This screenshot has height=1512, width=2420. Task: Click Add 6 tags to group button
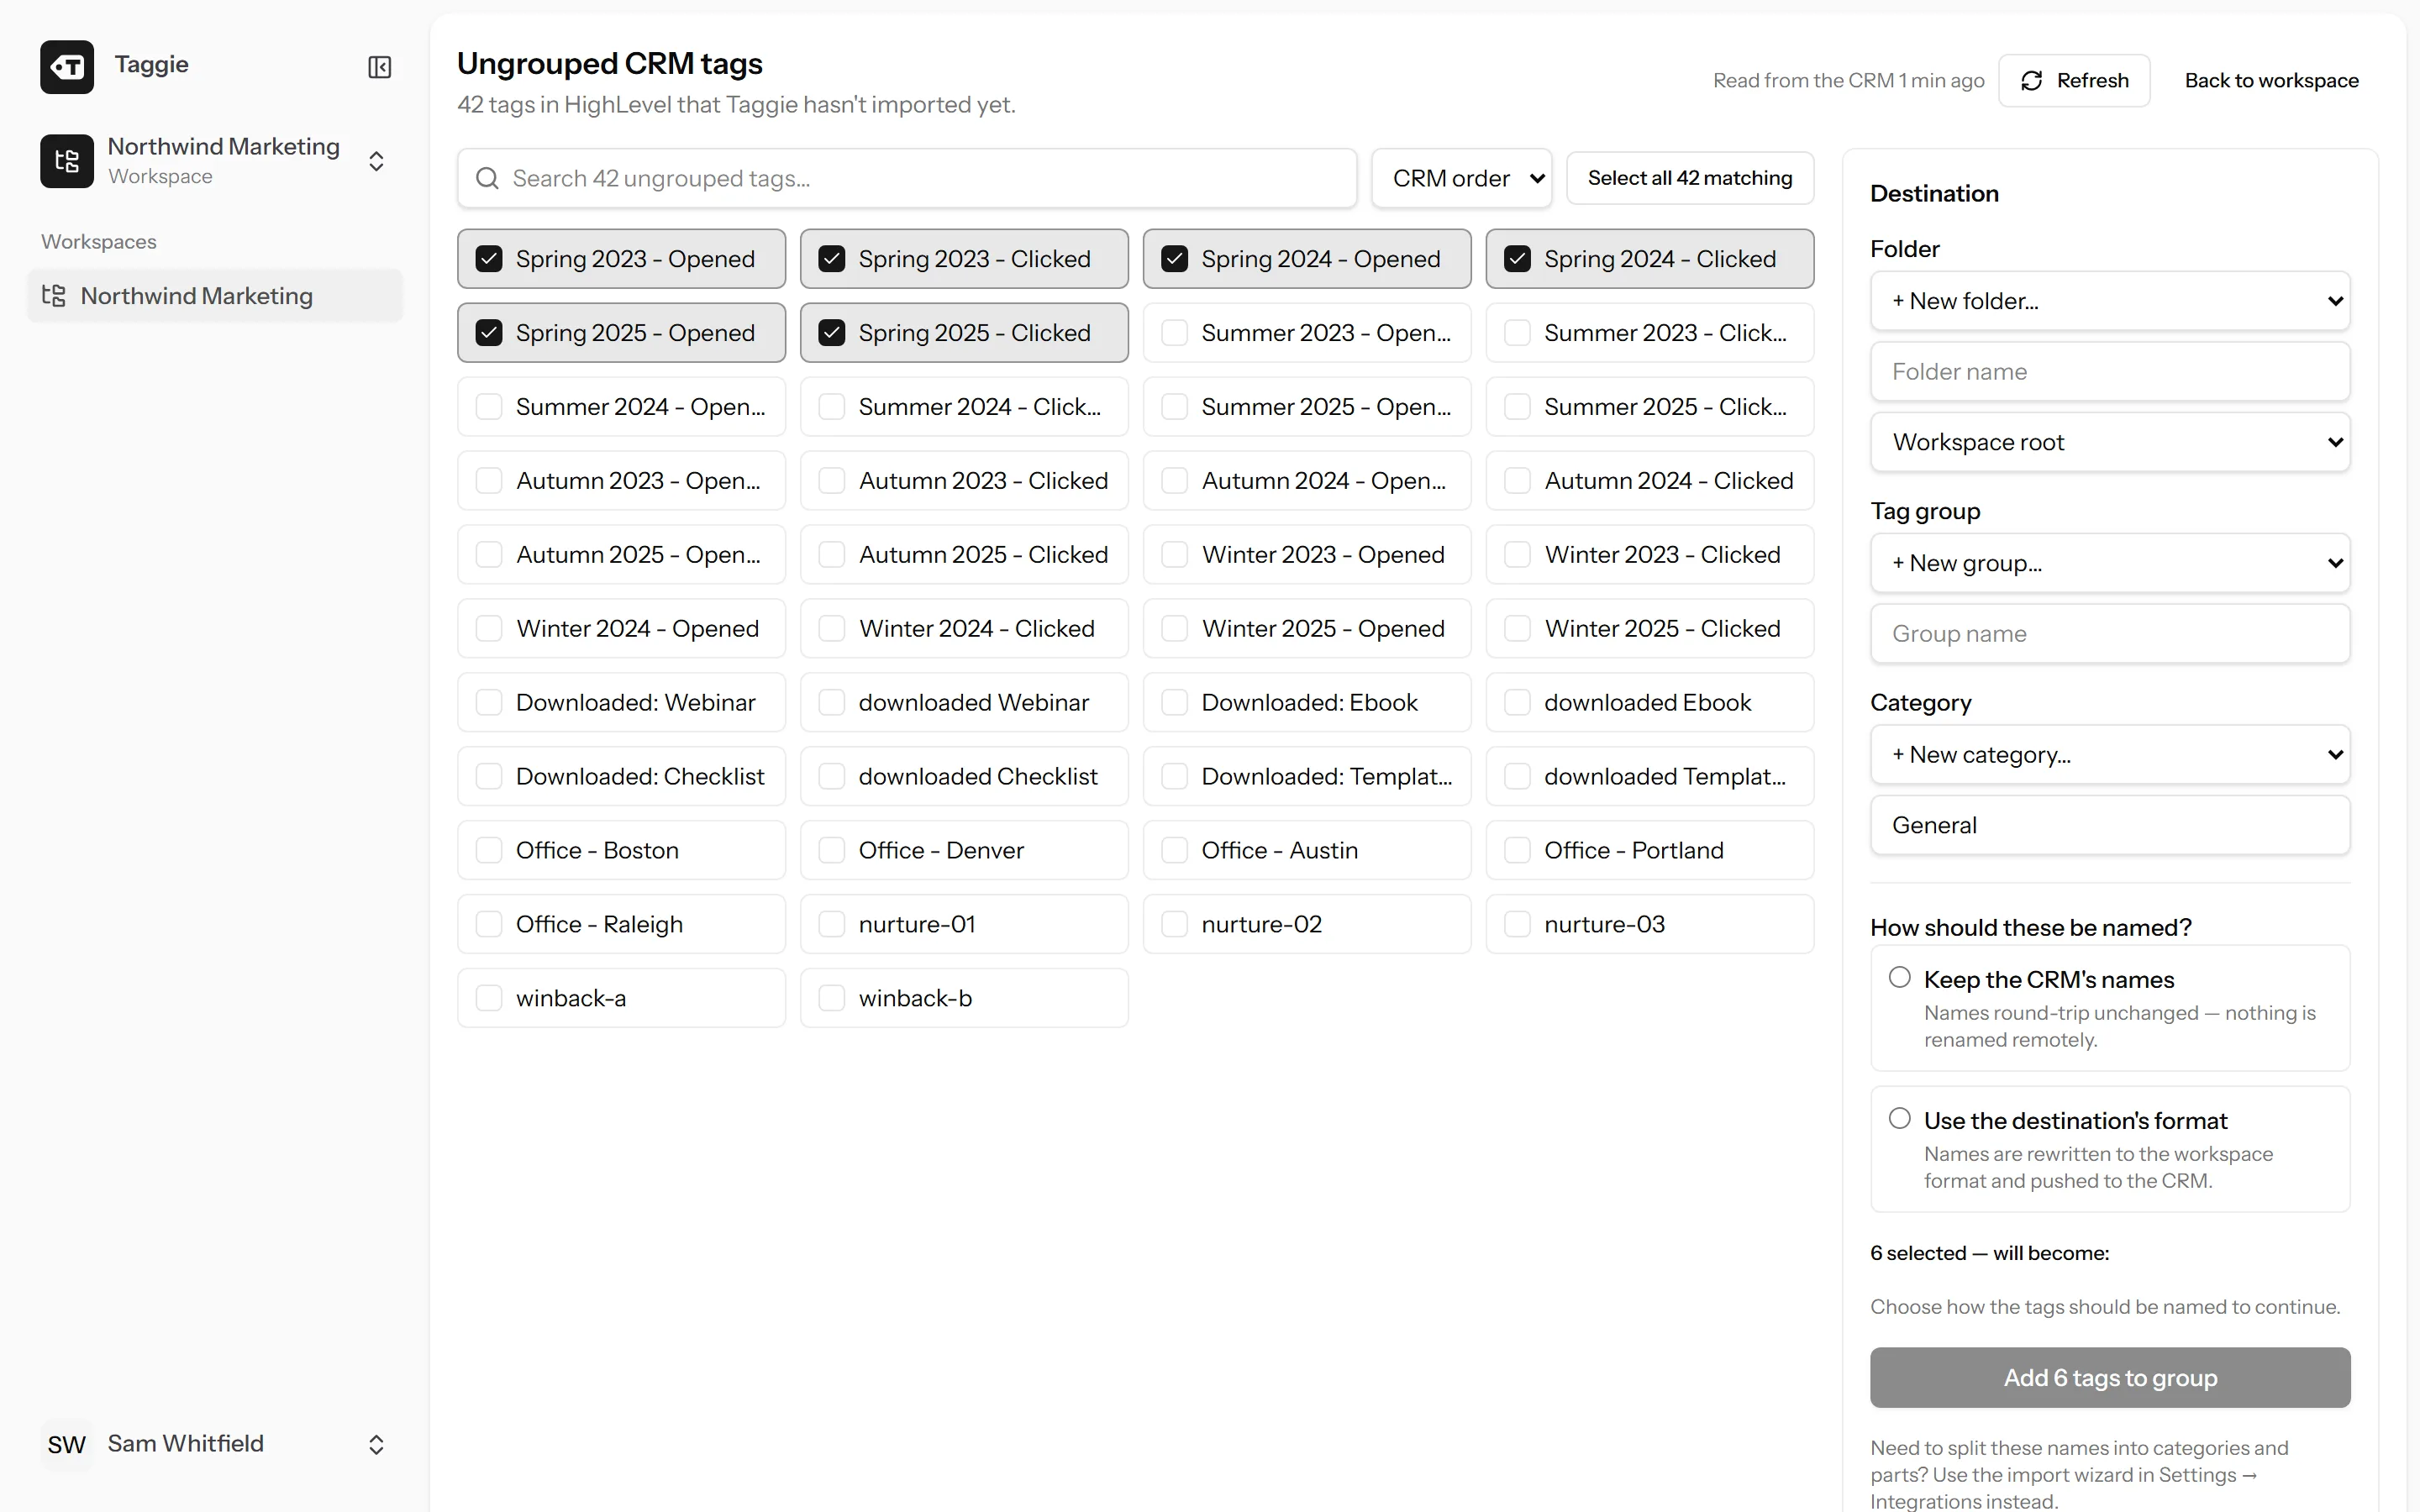(2110, 1377)
